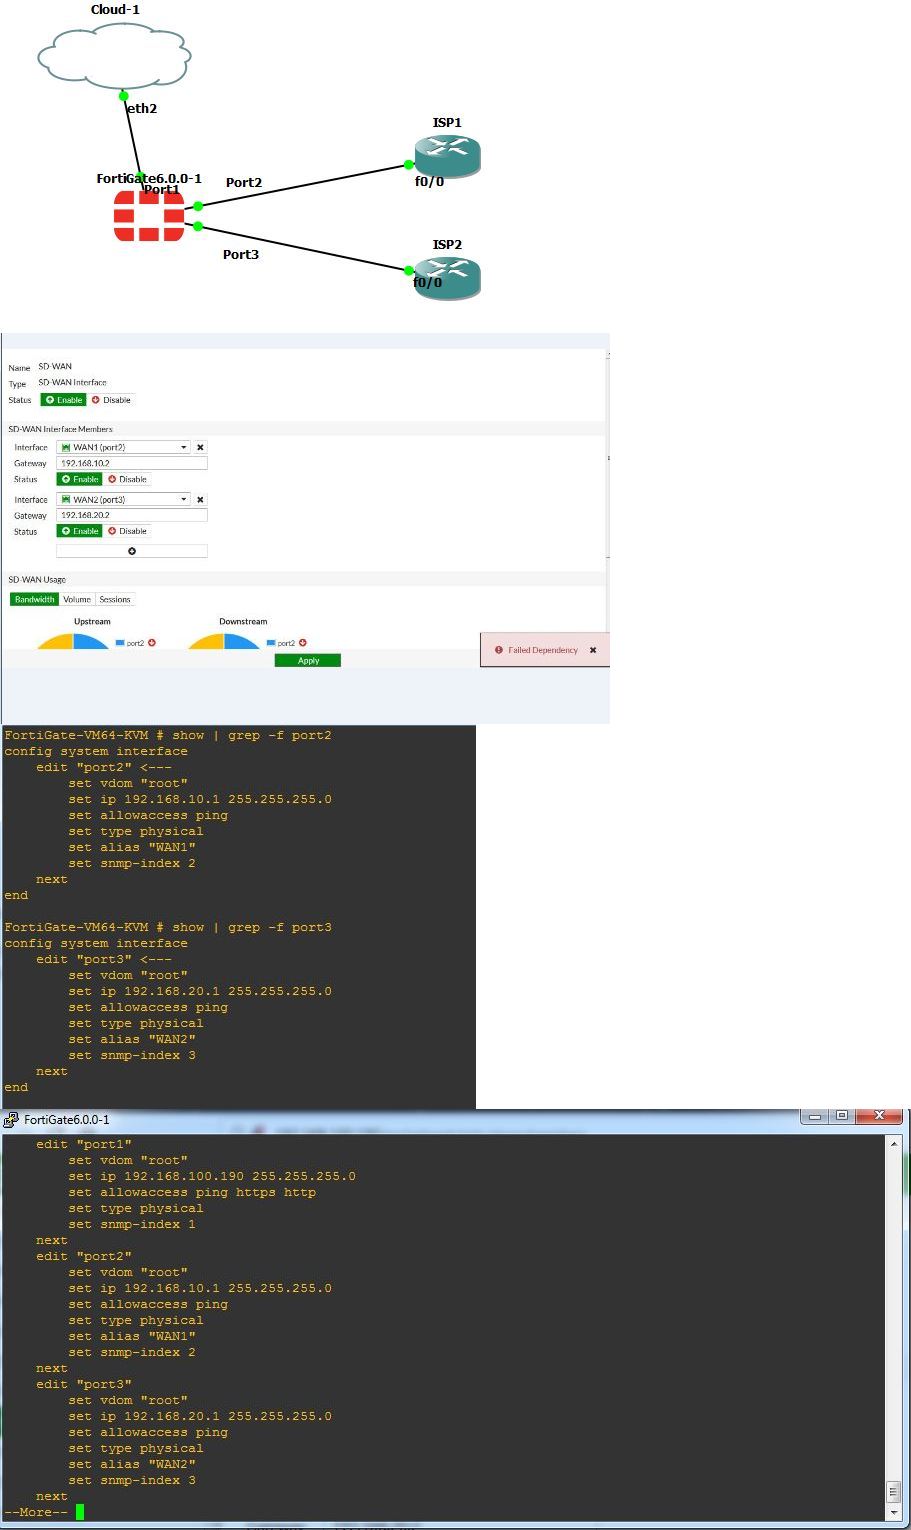The image size is (911, 1530).
Task: Select the Bandwidth usage tab
Action: tap(35, 600)
